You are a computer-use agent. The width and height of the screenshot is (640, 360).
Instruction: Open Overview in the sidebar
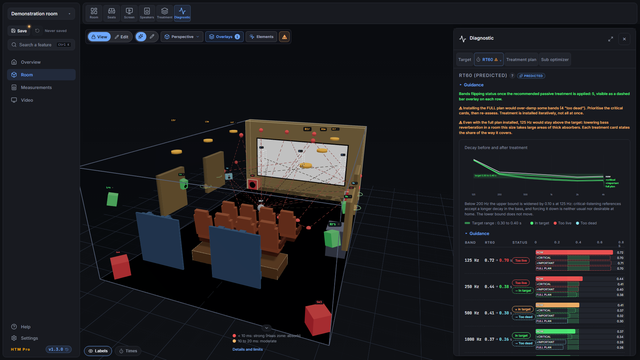[41, 62]
